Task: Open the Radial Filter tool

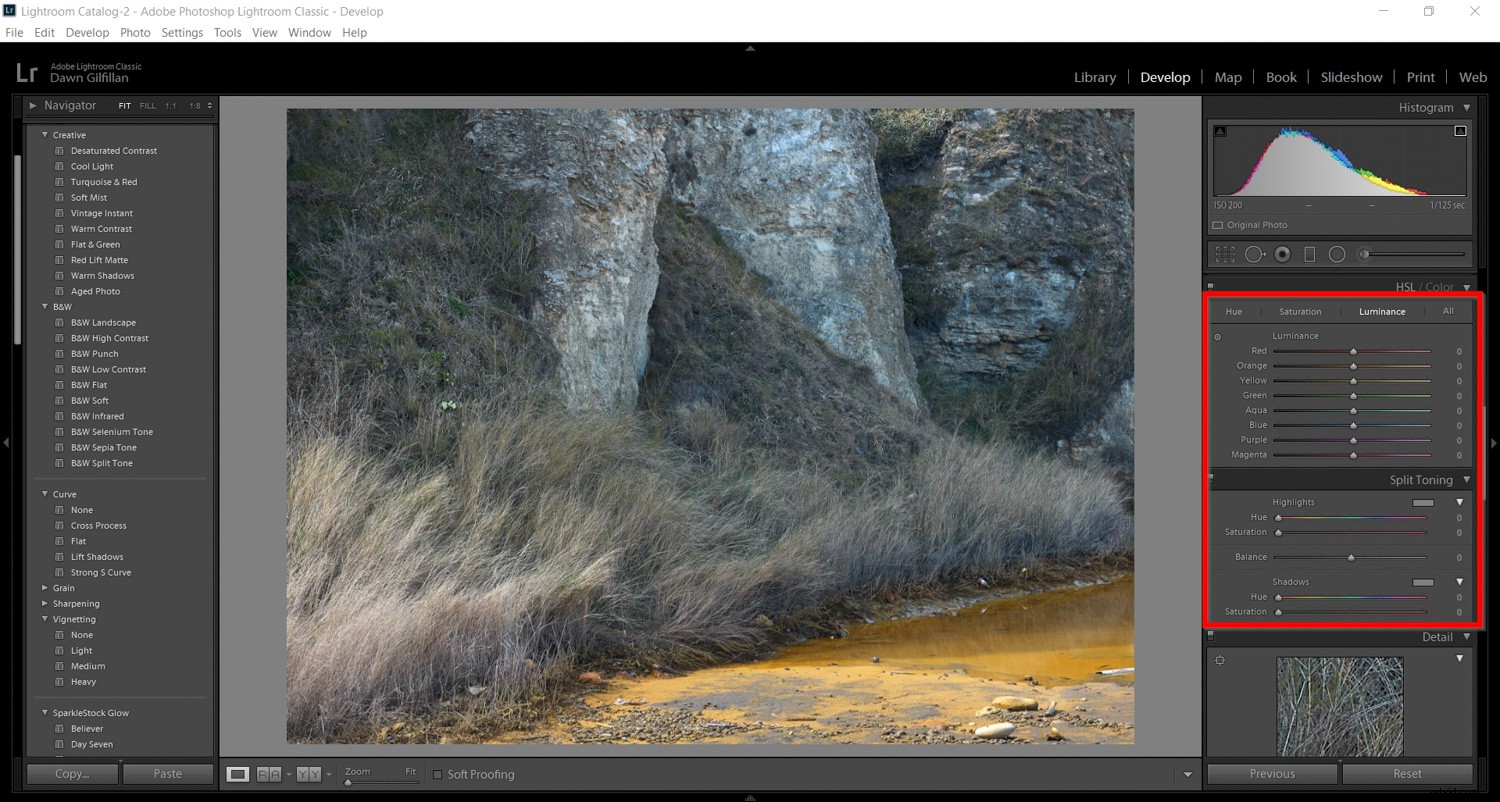Action: (x=1337, y=253)
